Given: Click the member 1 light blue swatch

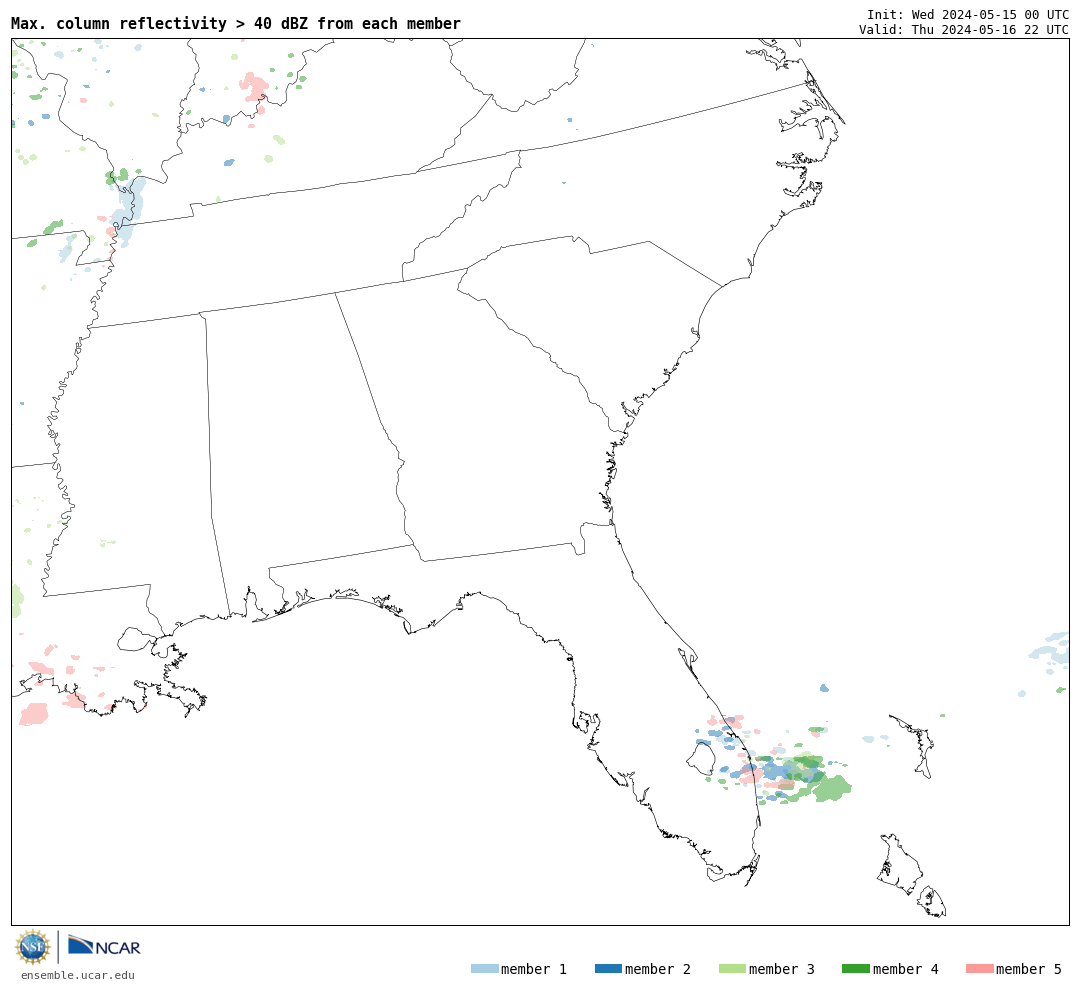Looking at the screenshot, I should point(484,969).
